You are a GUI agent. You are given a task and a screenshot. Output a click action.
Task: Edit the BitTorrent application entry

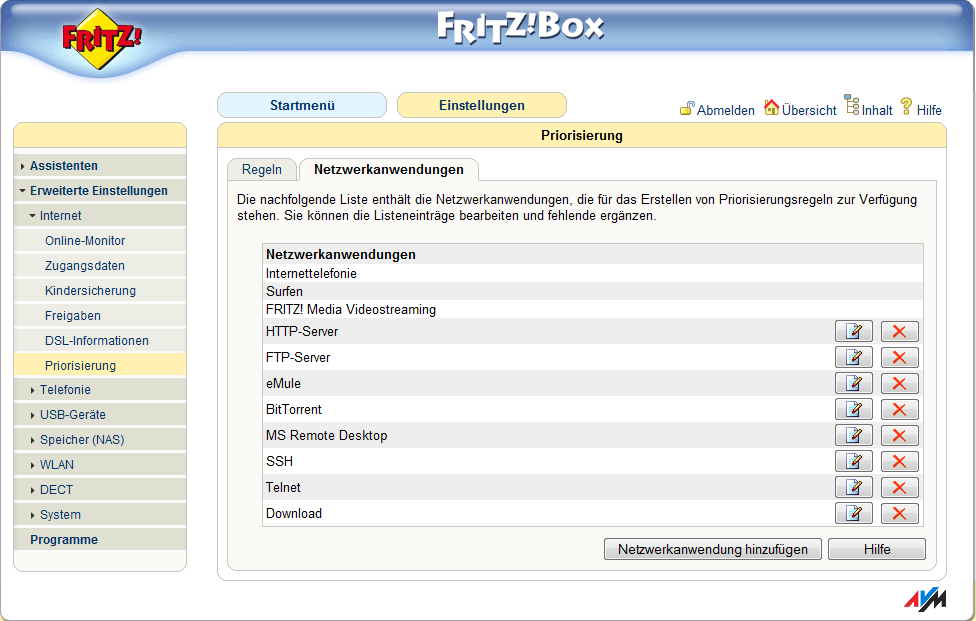pyautogui.click(x=853, y=409)
